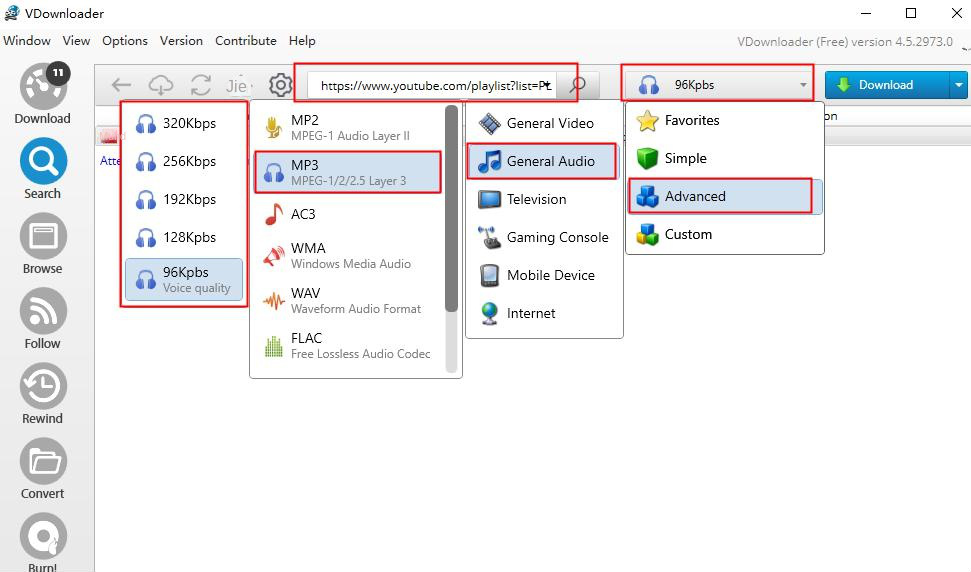Choose MP3 format entry
This screenshot has width=971, height=572.
point(349,173)
